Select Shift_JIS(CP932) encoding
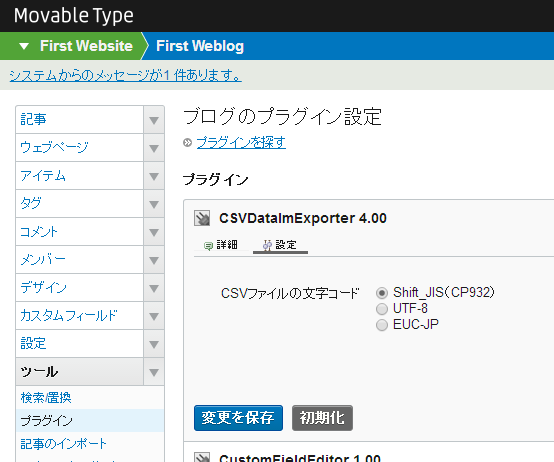The image size is (554, 462). tap(382, 293)
